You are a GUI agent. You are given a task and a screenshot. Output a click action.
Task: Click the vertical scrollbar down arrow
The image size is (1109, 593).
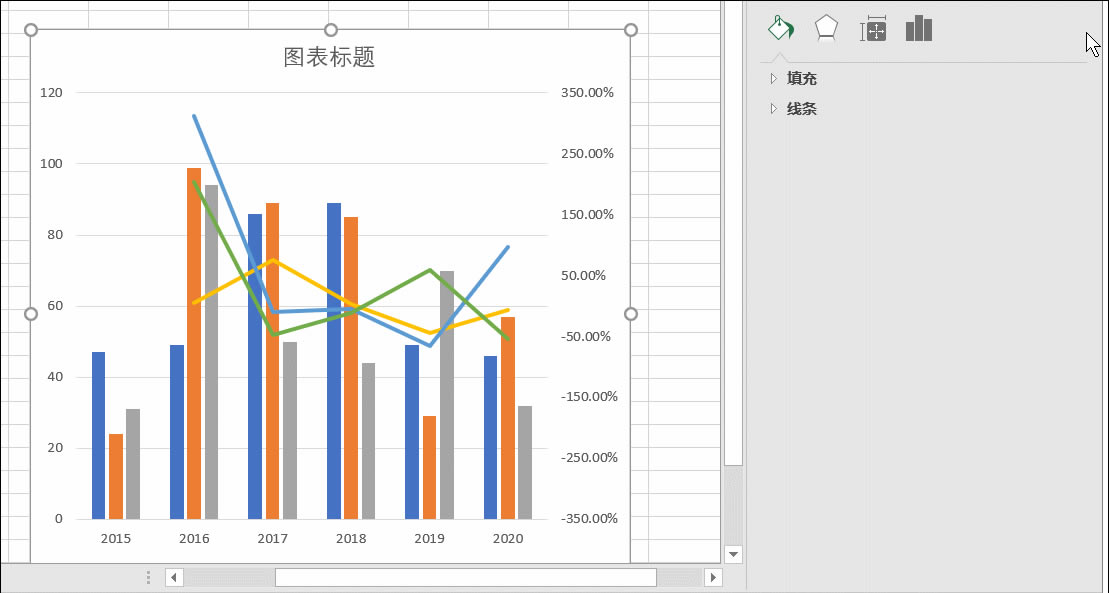click(x=733, y=554)
